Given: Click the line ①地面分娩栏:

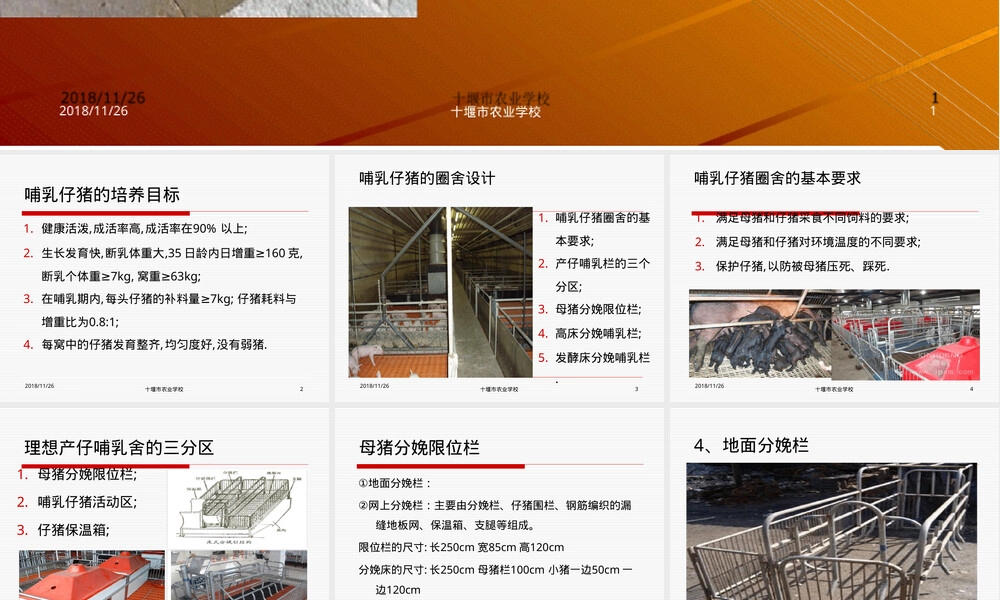Looking at the screenshot, I should tap(395, 483).
